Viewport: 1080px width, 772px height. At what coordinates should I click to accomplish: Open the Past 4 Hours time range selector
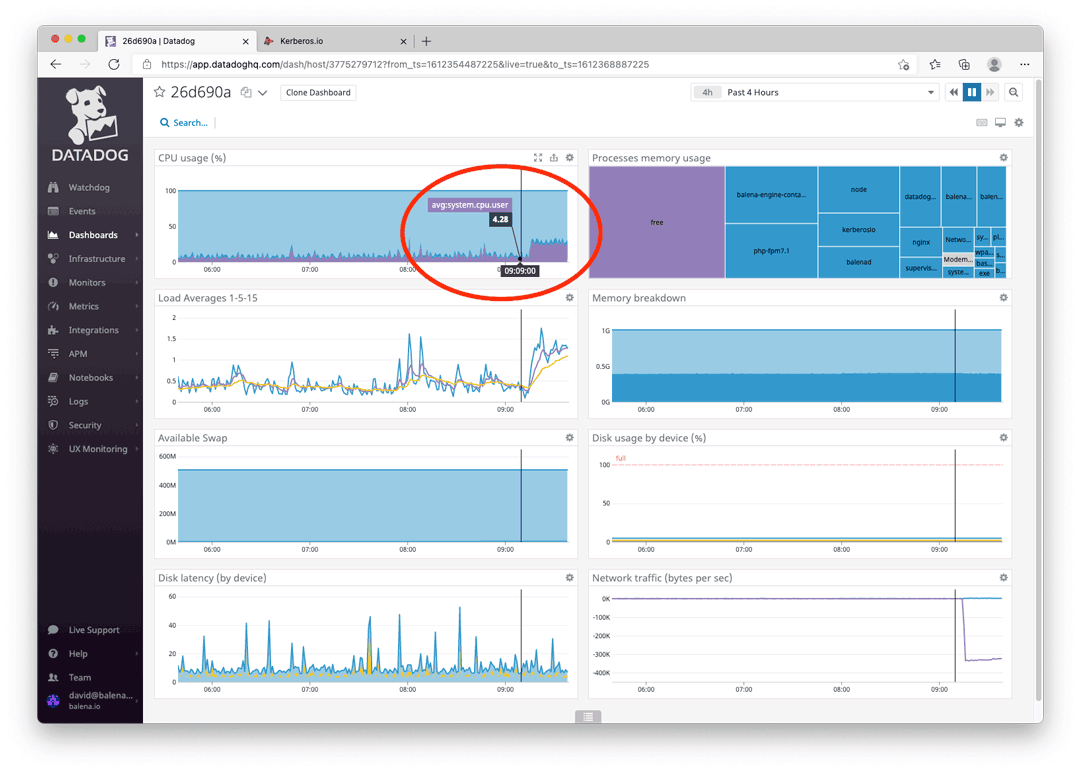(813, 91)
